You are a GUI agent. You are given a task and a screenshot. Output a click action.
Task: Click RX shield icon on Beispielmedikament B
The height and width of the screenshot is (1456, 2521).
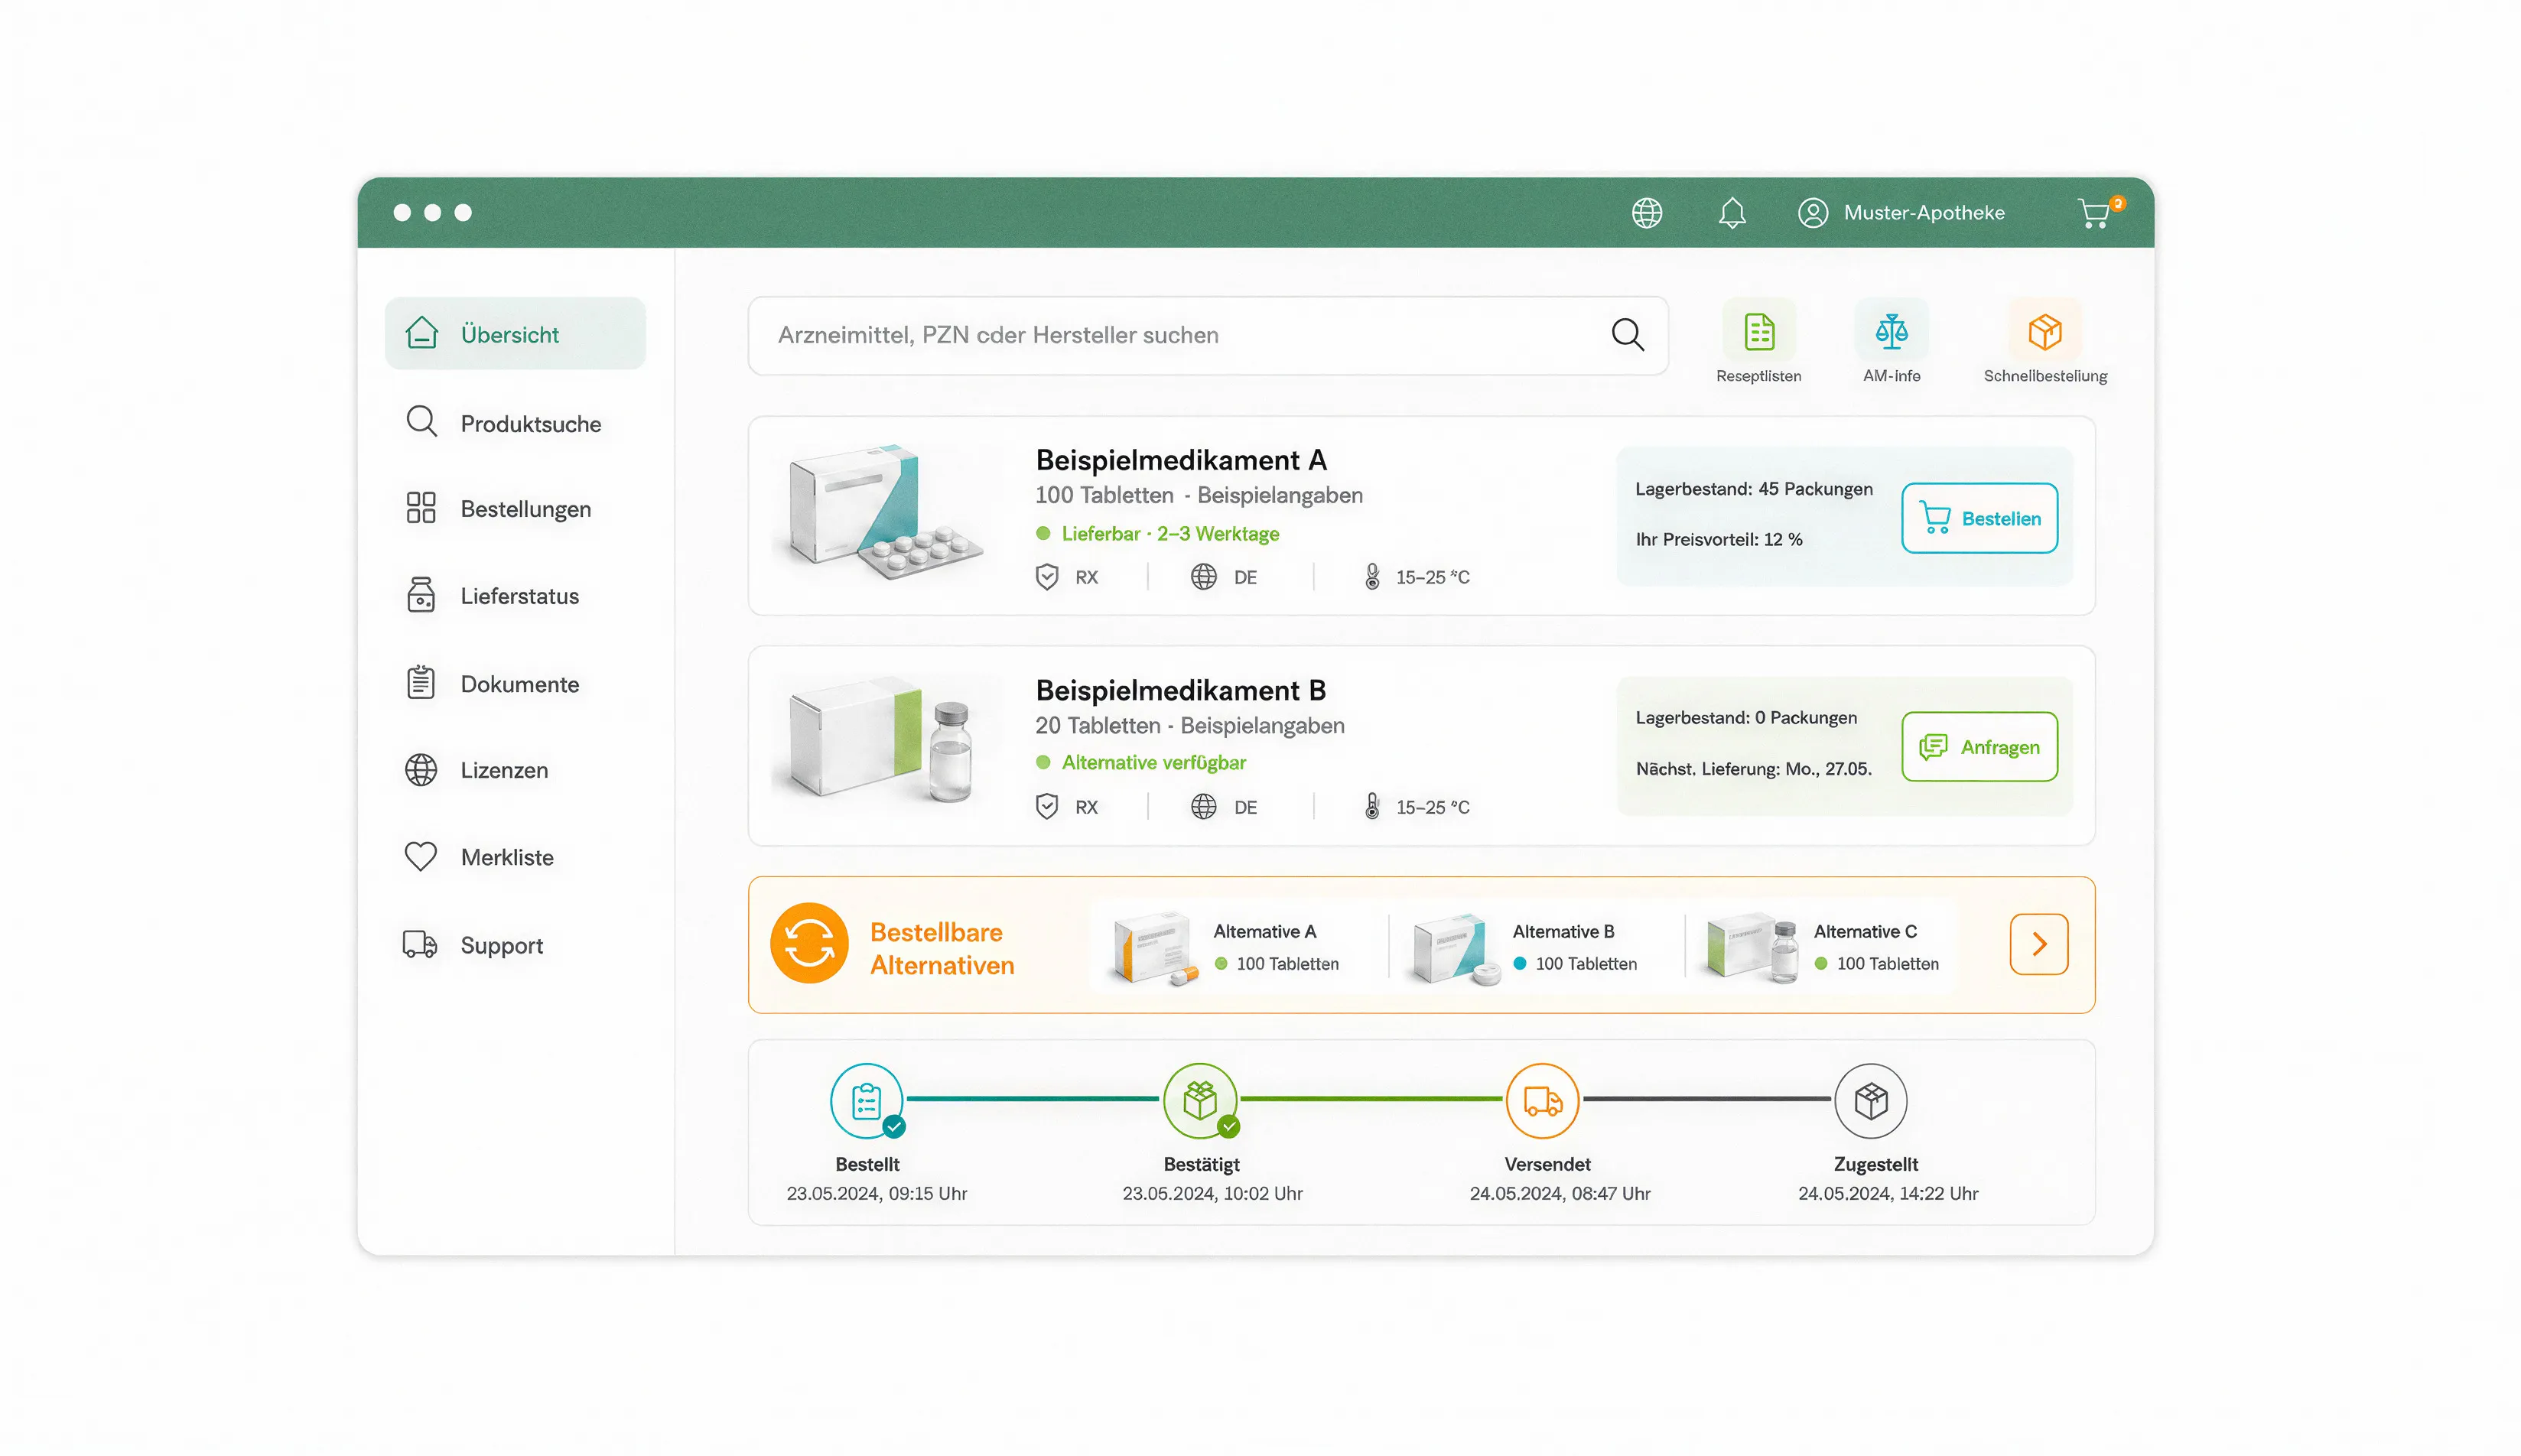click(1046, 807)
